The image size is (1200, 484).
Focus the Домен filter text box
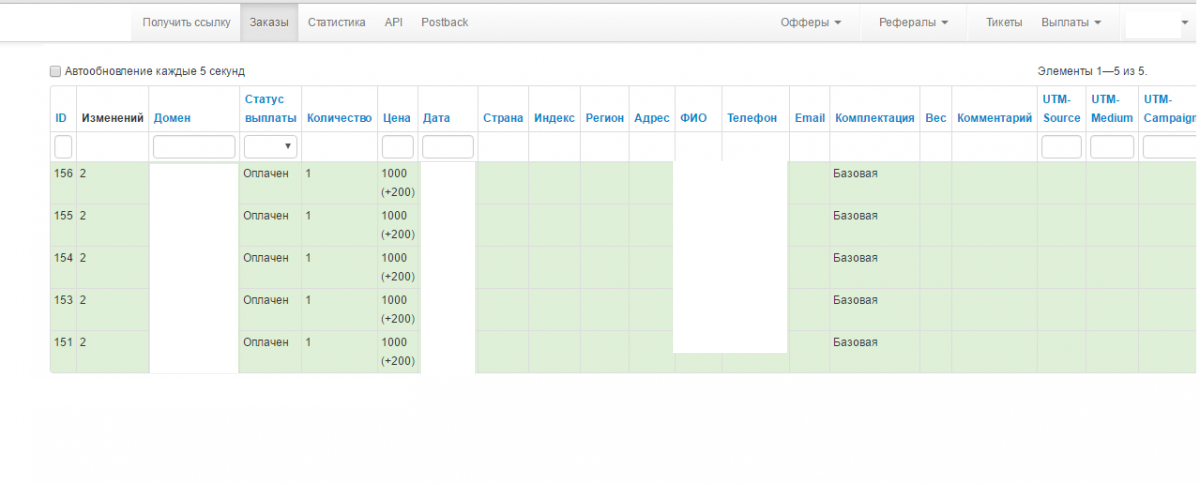pos(194,147)
